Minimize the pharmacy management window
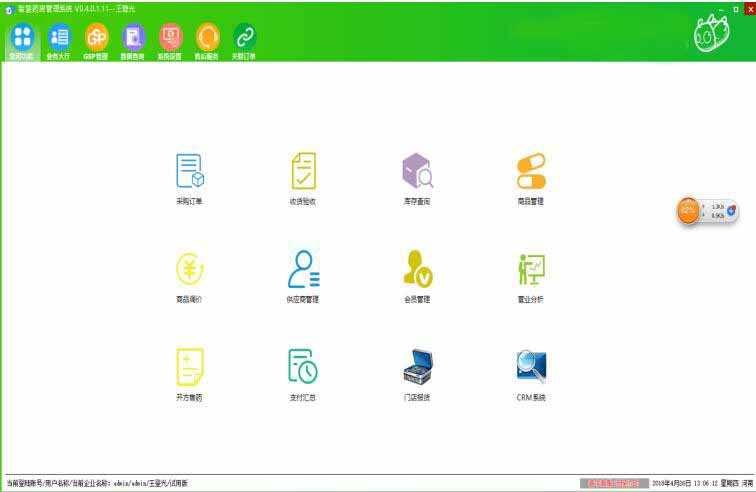 coord(721,9)
